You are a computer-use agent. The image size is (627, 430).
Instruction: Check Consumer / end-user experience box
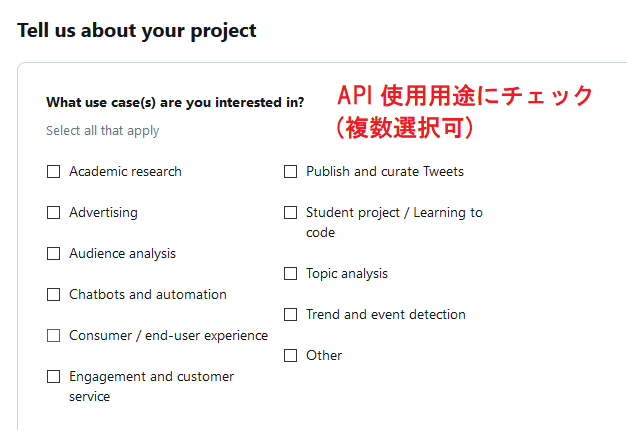(x=54, y=336)
